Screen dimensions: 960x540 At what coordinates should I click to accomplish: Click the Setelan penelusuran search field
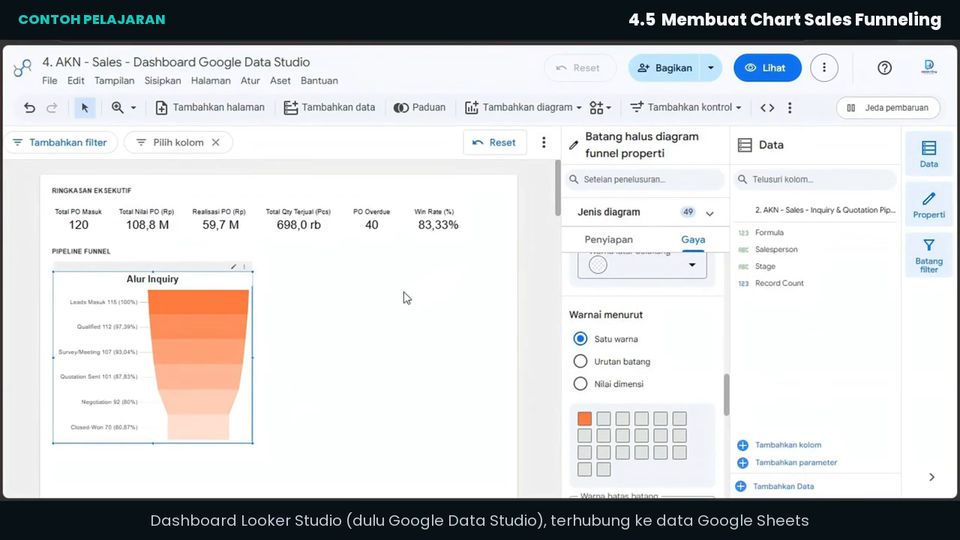click(644, 179)
